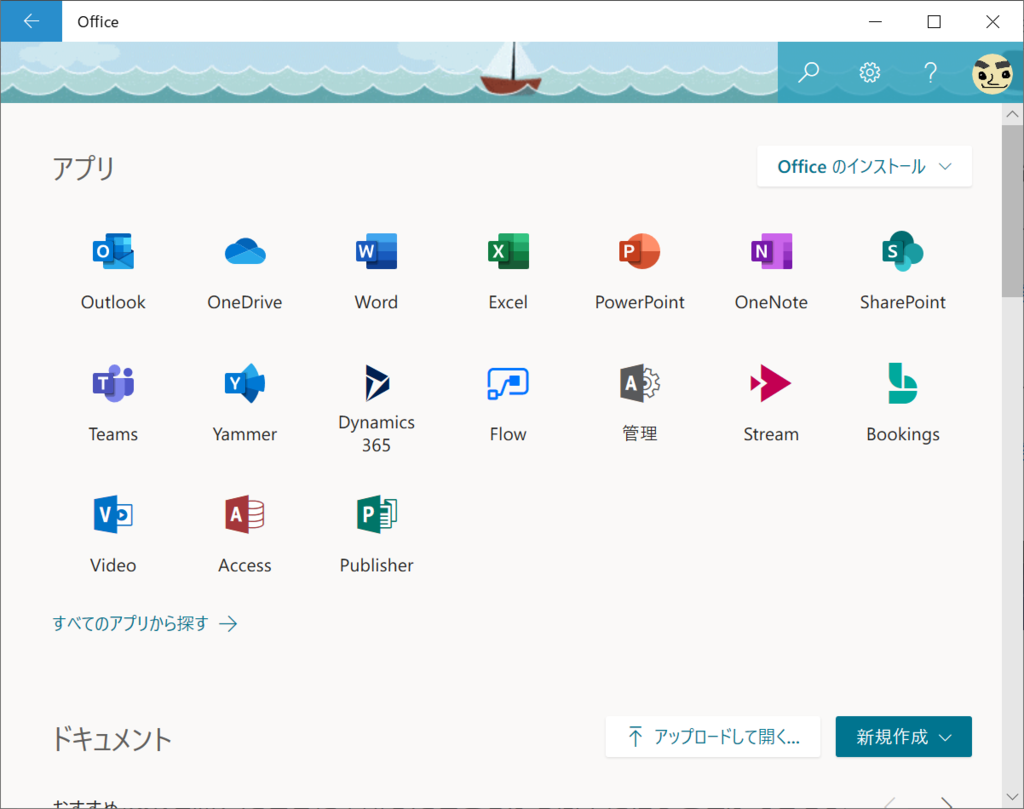The height and width of the screenshot is (809, 1024).
Task: Open the Access app
Action: [245, 535]
